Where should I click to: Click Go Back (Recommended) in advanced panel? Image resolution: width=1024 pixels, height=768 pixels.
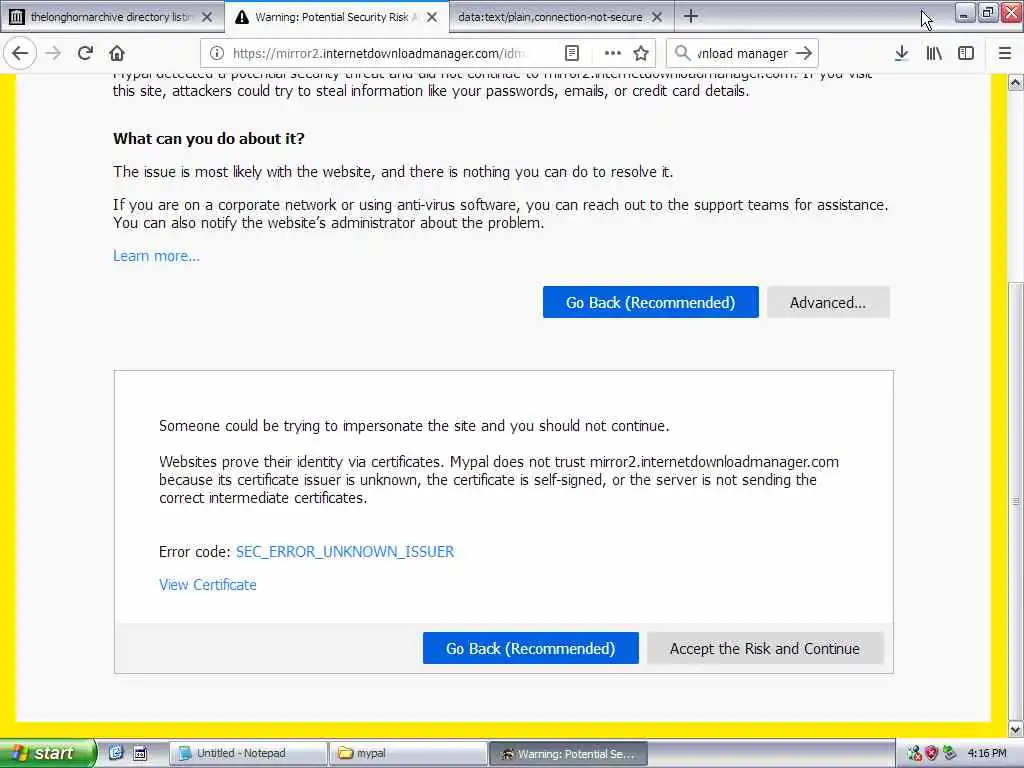click(530, 648)
